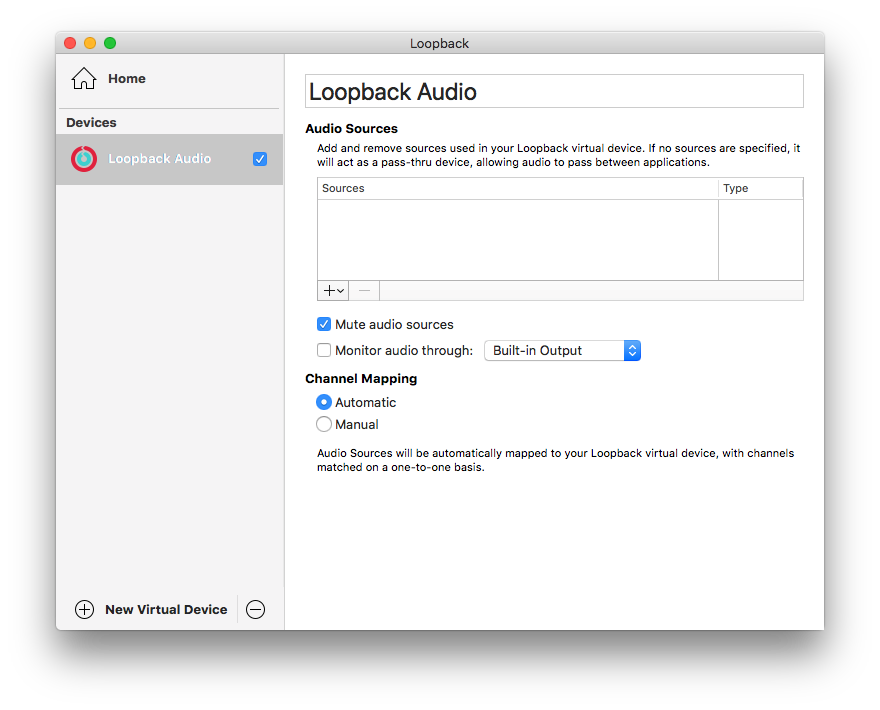The height and width of the screenshot is (710, 880).
Task: Open the Built-in Output dropdown
Action: (562, 350)
